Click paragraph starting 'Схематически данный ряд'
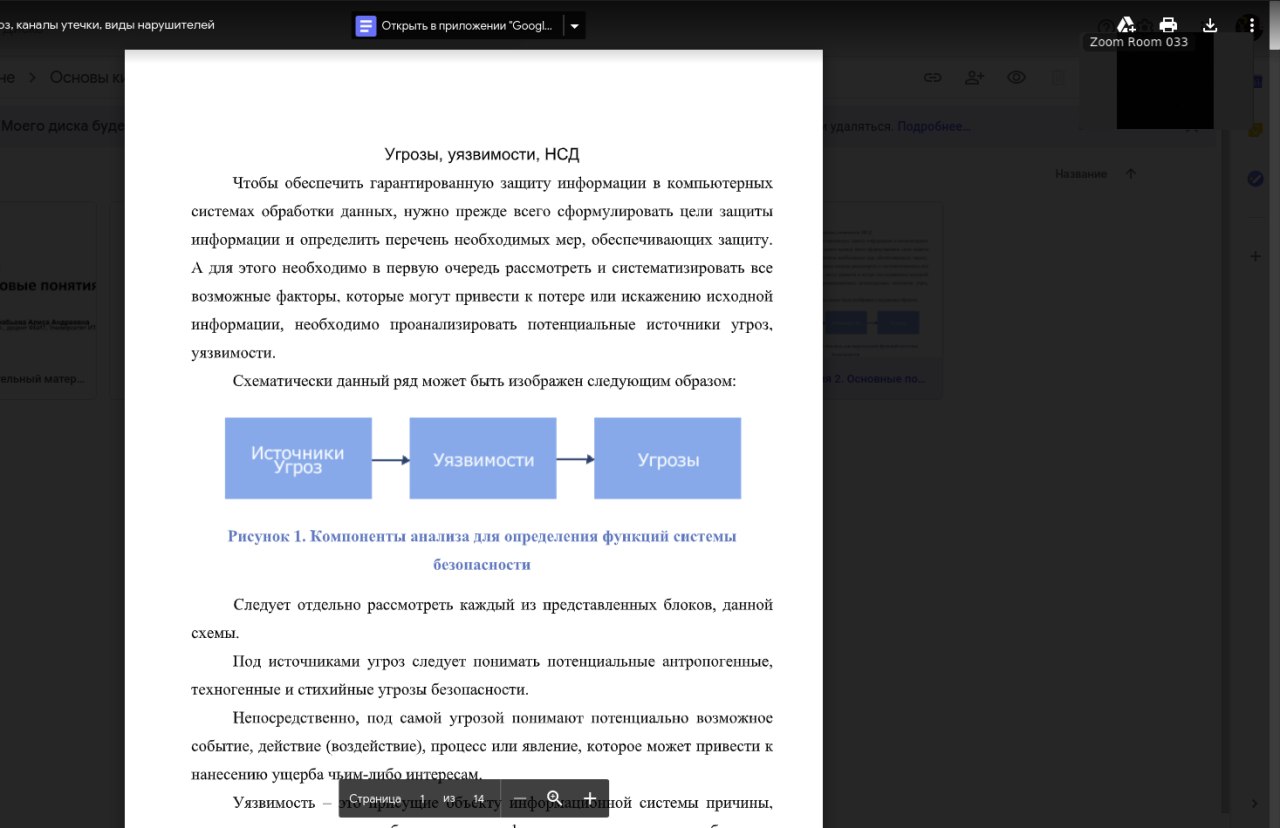1280x828 pixels. [x=484, y=381]
